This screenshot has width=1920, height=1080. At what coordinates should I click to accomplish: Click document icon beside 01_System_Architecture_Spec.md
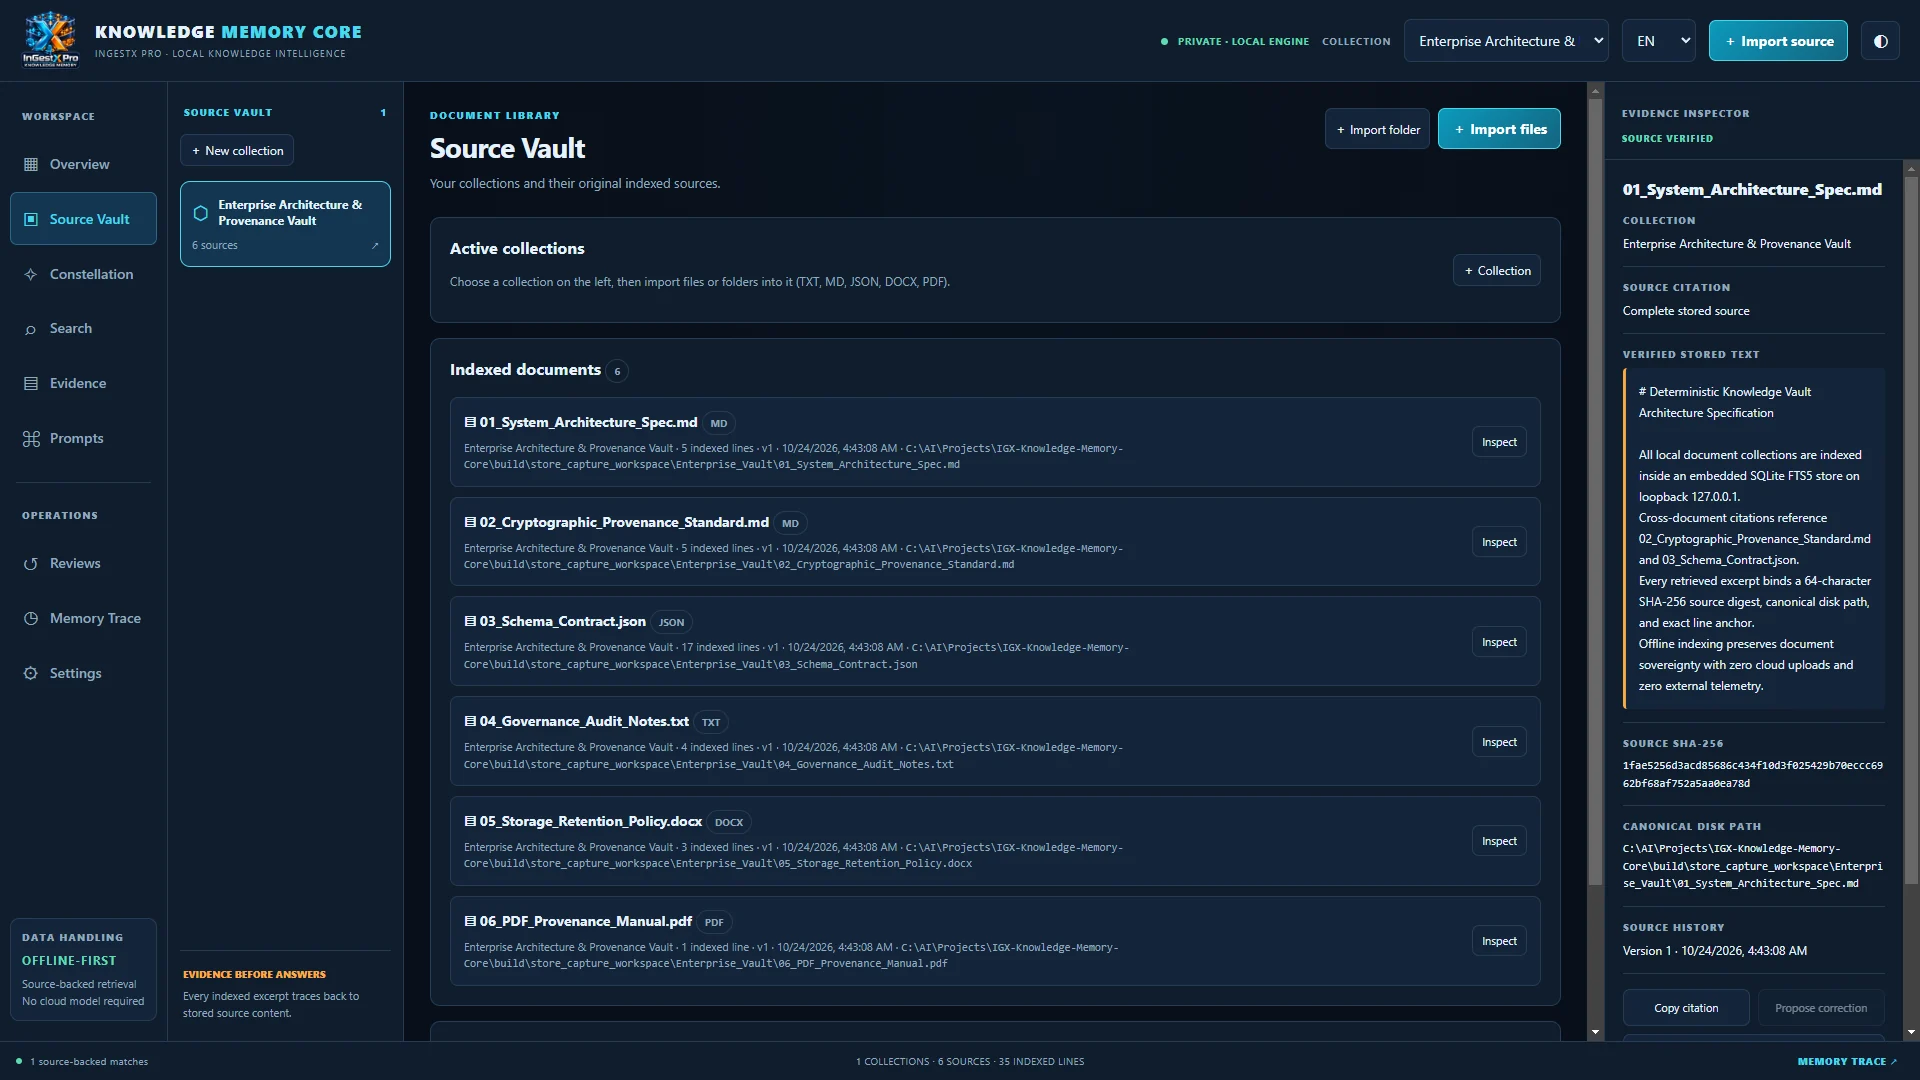pos(470,422)
